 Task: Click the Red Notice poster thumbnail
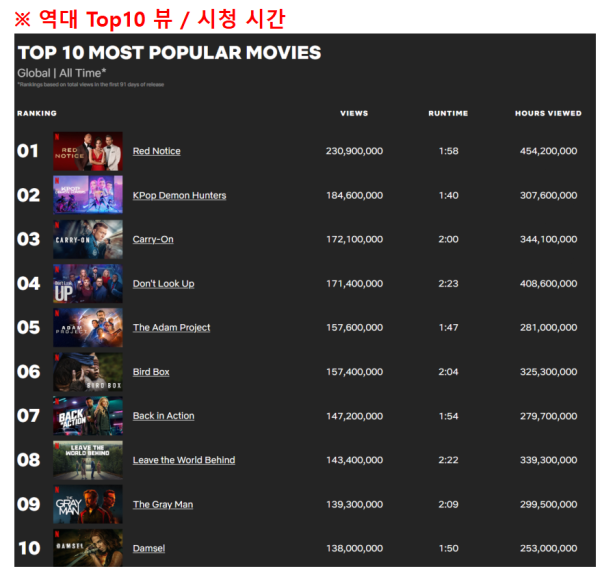click(x=88, y=151)
